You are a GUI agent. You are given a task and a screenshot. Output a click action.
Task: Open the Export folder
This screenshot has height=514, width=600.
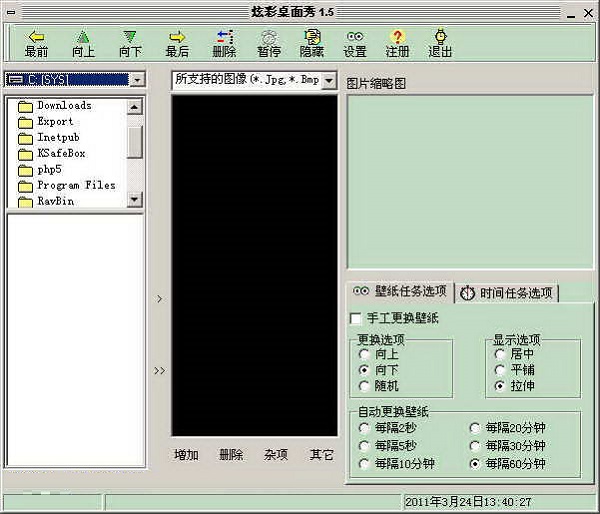point(46,122)
